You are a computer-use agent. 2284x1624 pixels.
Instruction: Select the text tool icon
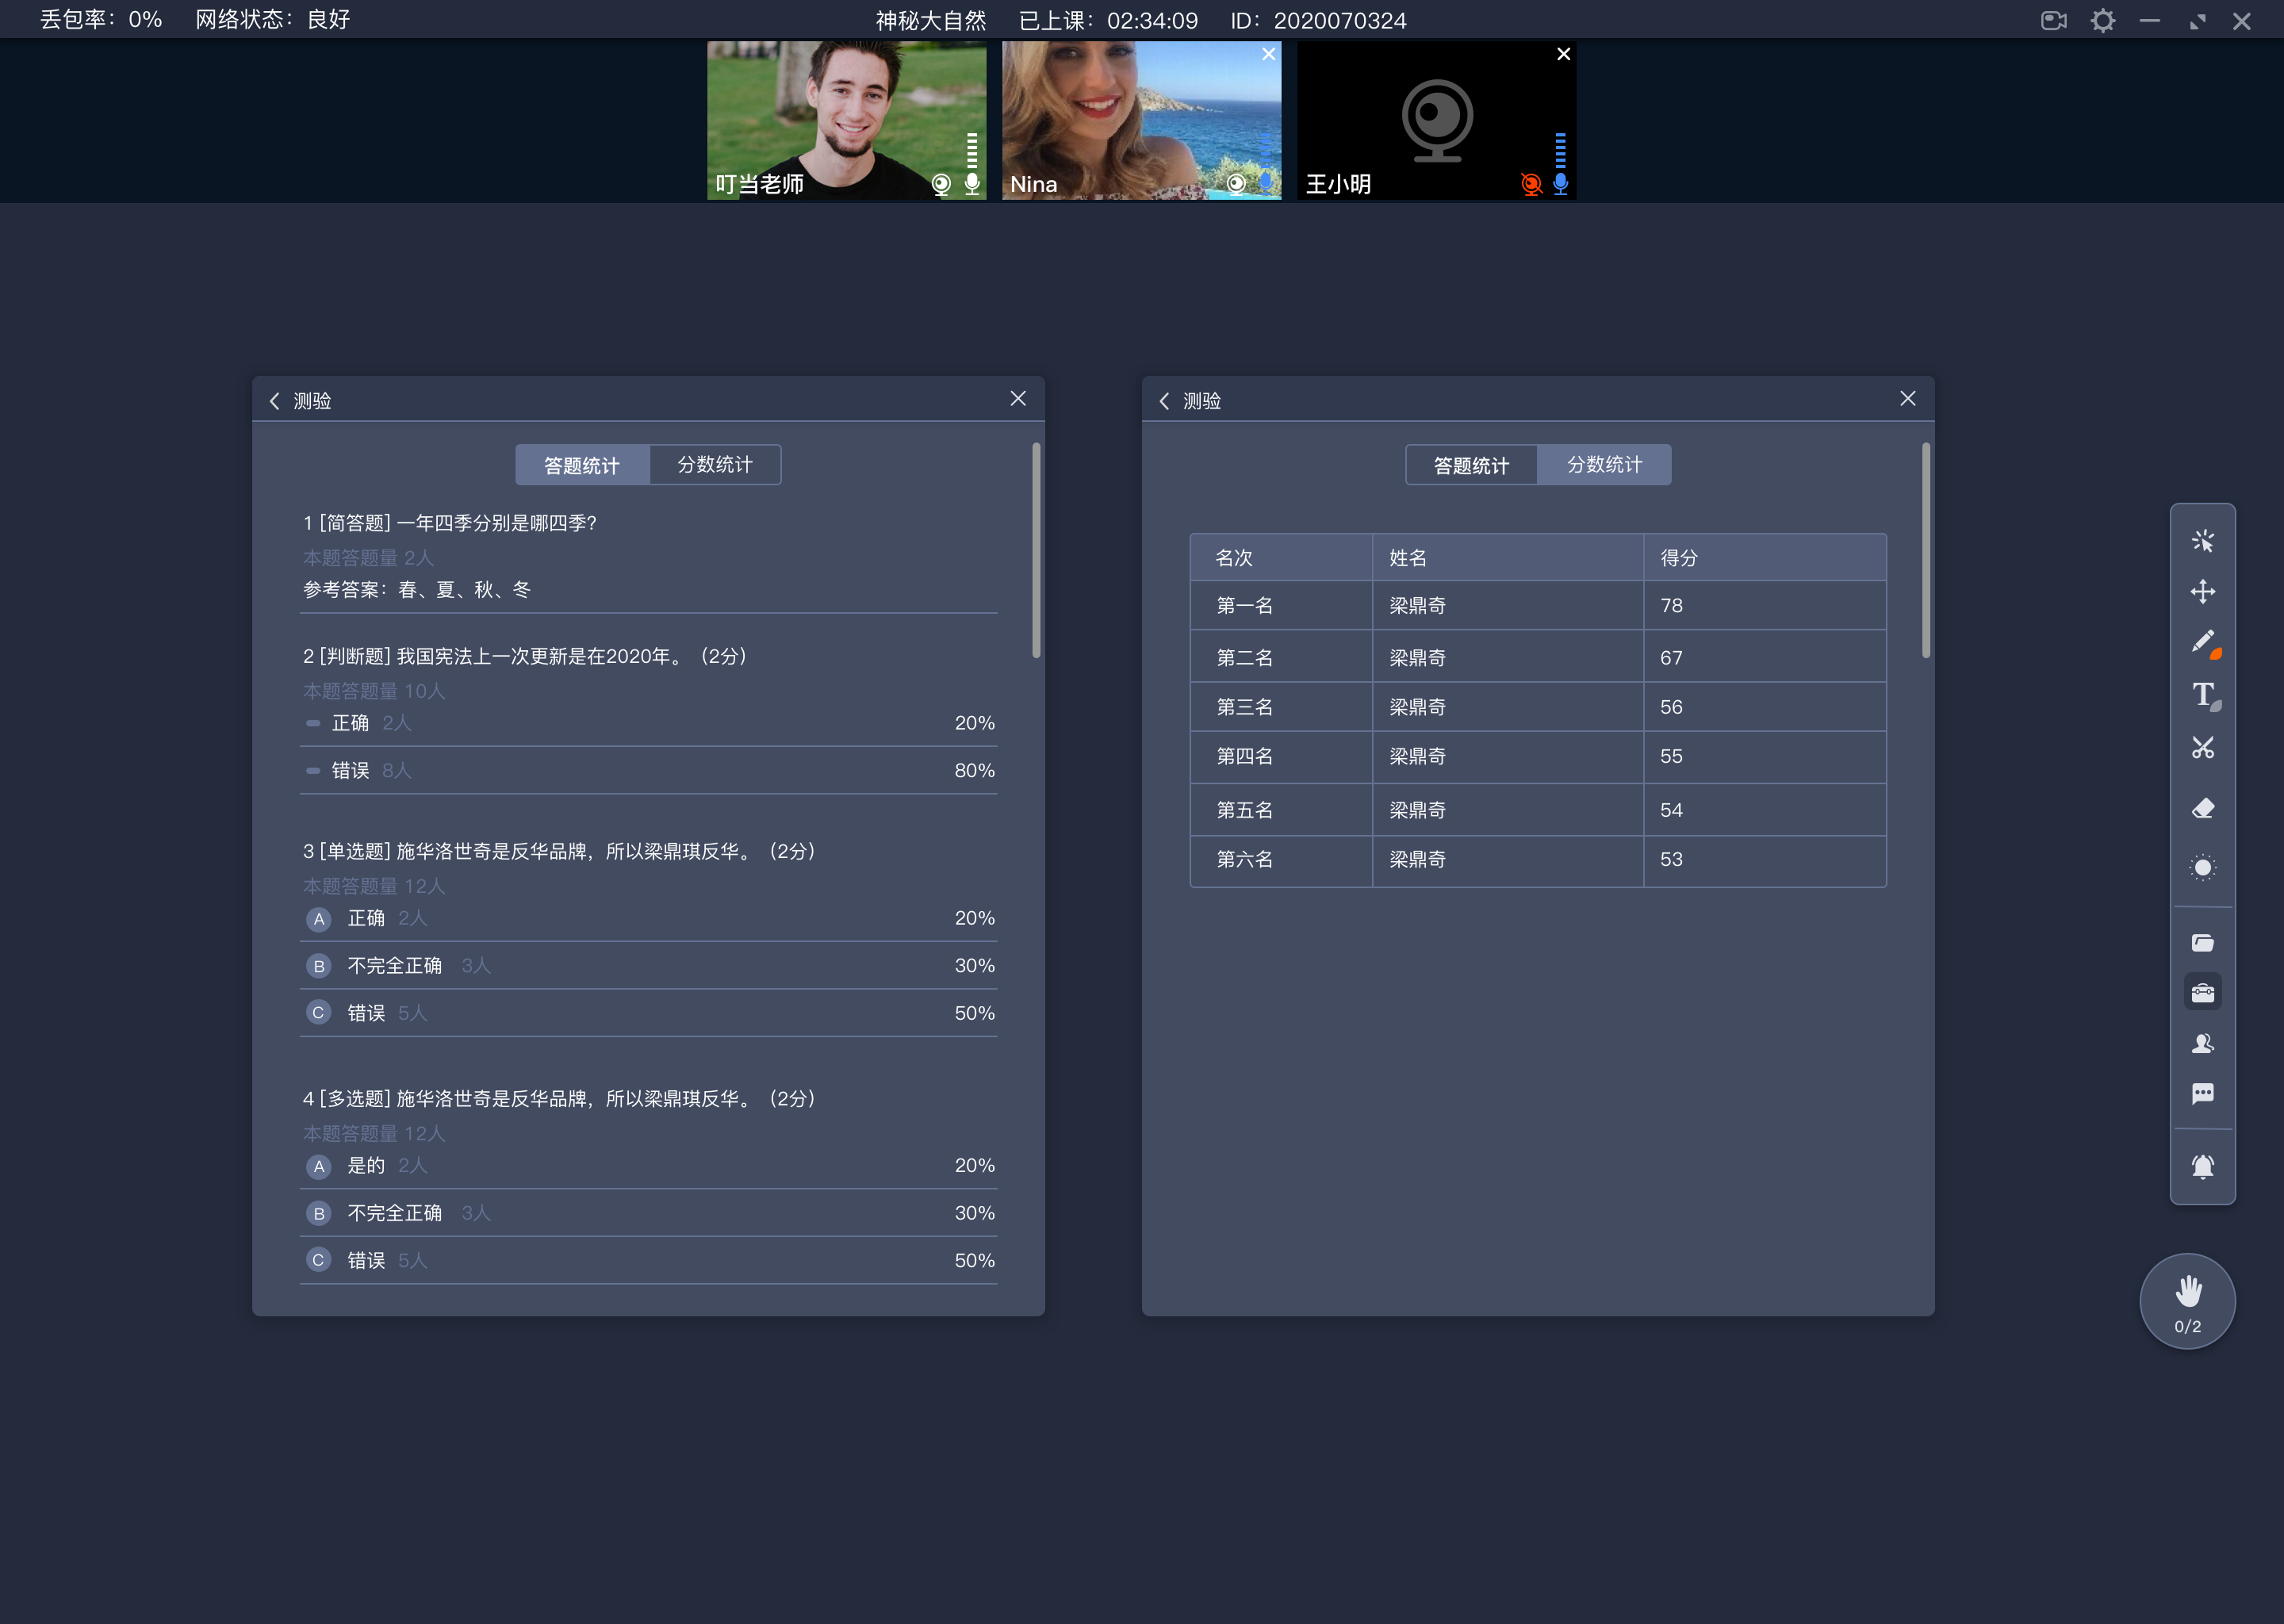pyautogui.click(x=2203, y=699)
